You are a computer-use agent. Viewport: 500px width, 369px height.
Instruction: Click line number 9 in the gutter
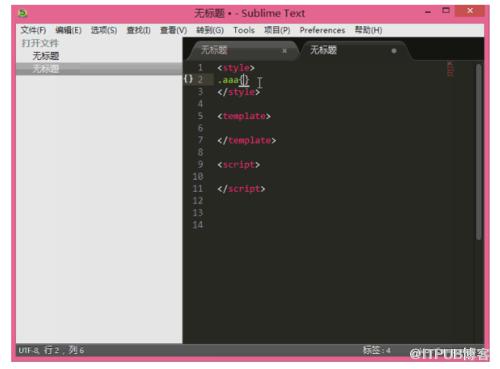click(200, 164)
